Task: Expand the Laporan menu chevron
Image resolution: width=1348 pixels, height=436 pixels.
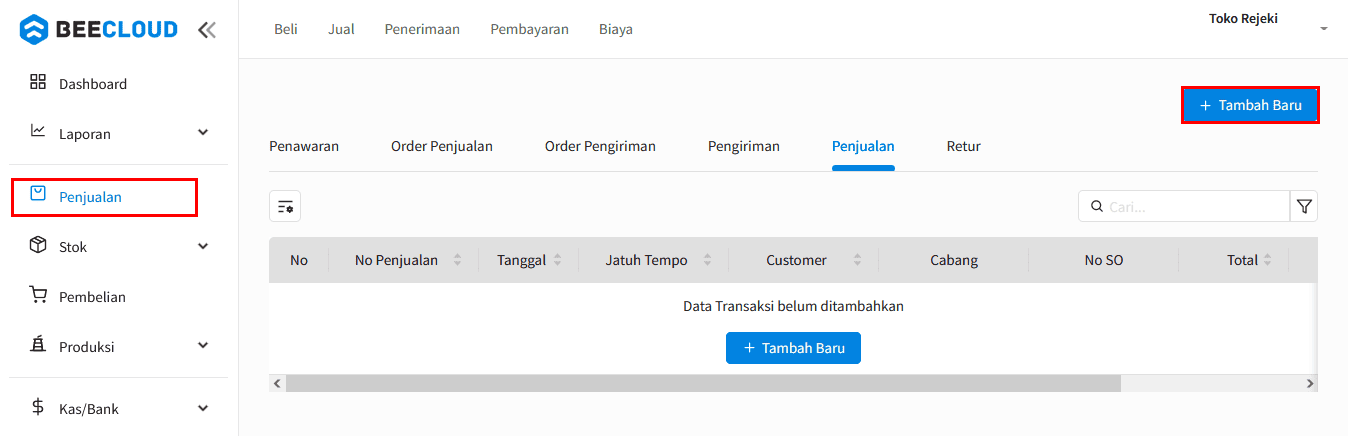Action: pos(203,132)
